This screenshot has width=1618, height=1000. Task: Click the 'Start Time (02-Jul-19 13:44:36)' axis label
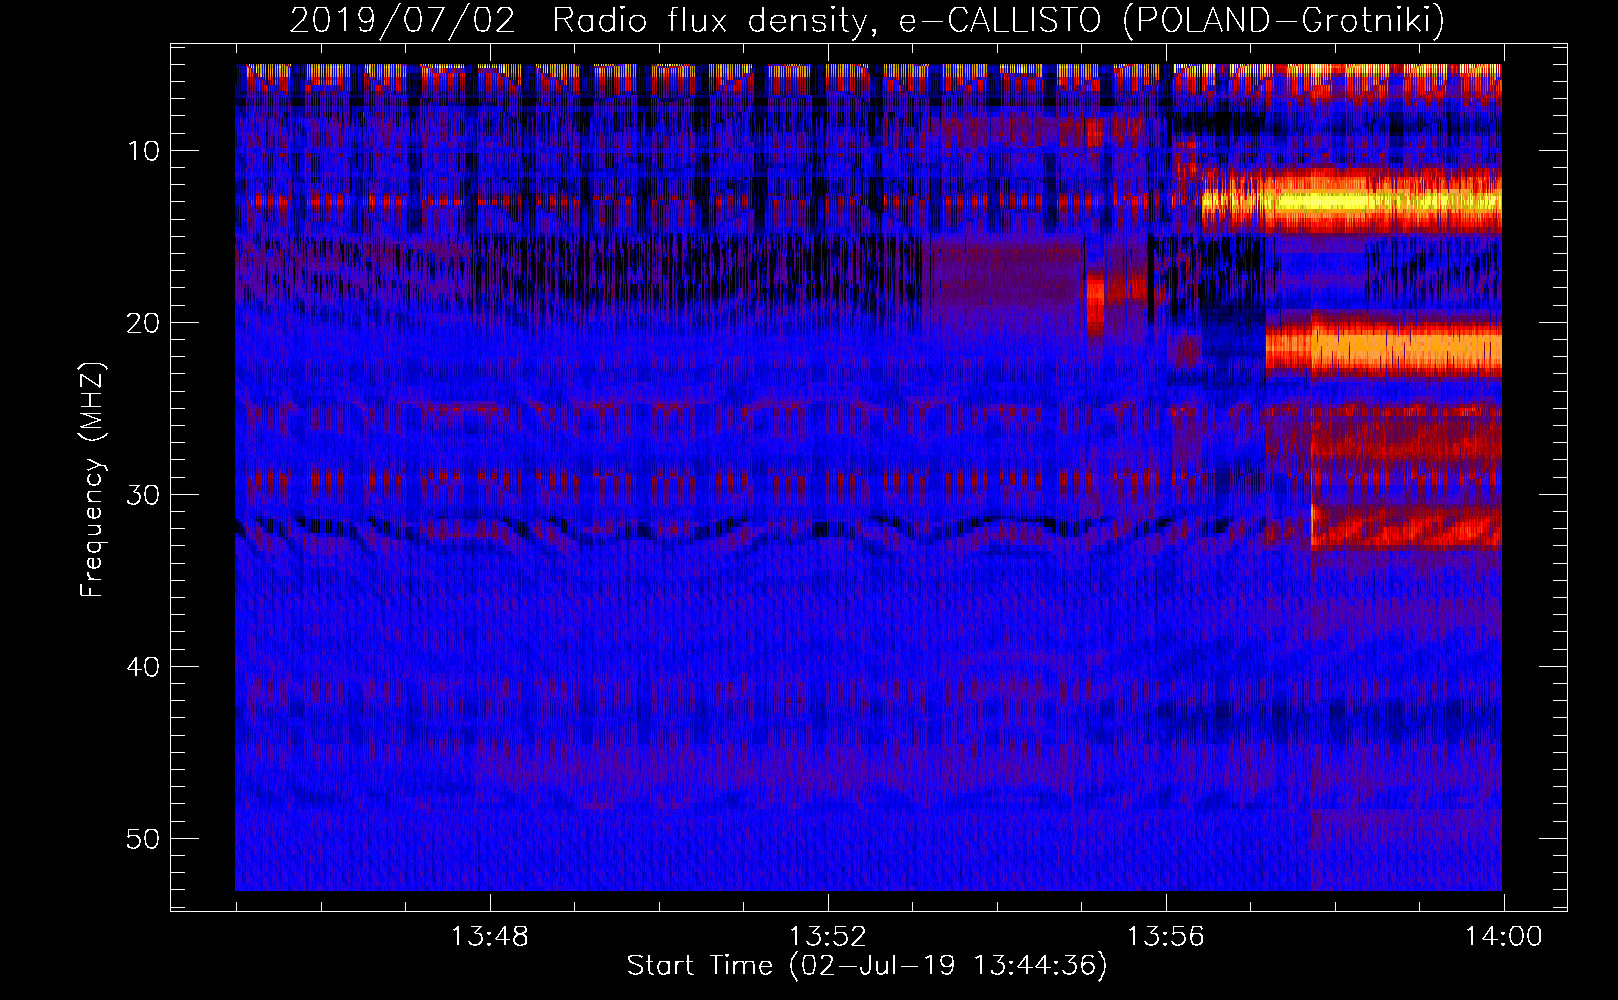867,966
